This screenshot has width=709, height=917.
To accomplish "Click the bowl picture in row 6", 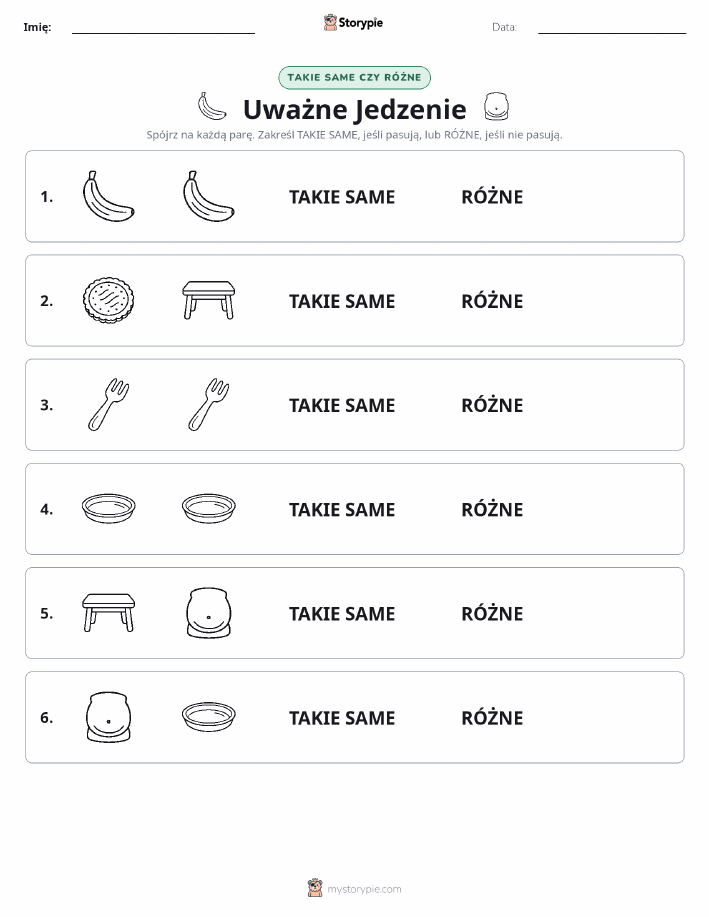I will pyautogui.click(x=208, y=717).
